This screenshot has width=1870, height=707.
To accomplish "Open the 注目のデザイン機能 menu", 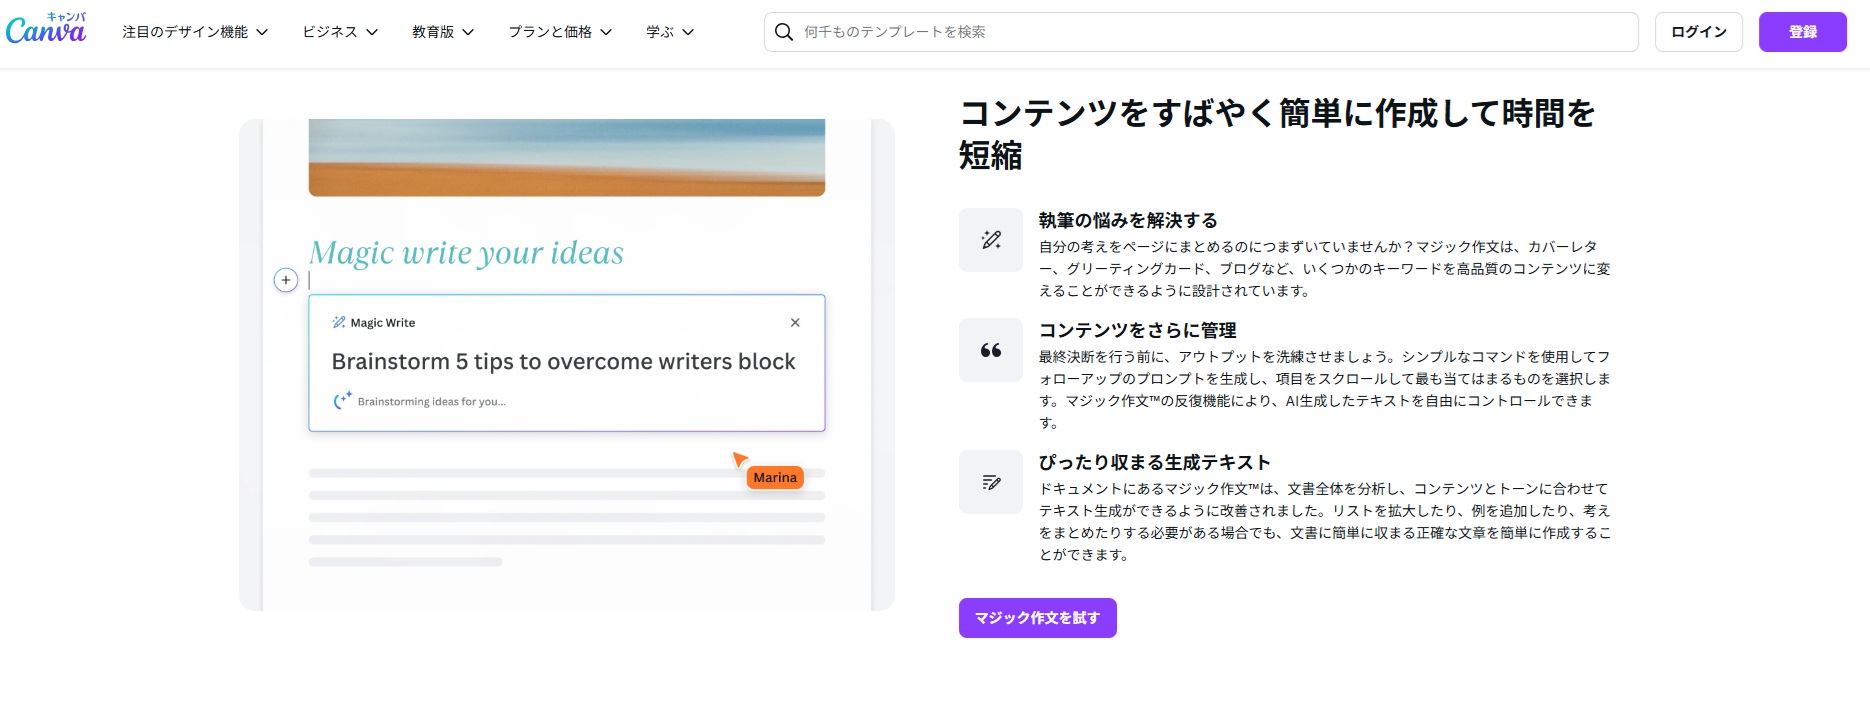I will (195, 32).
